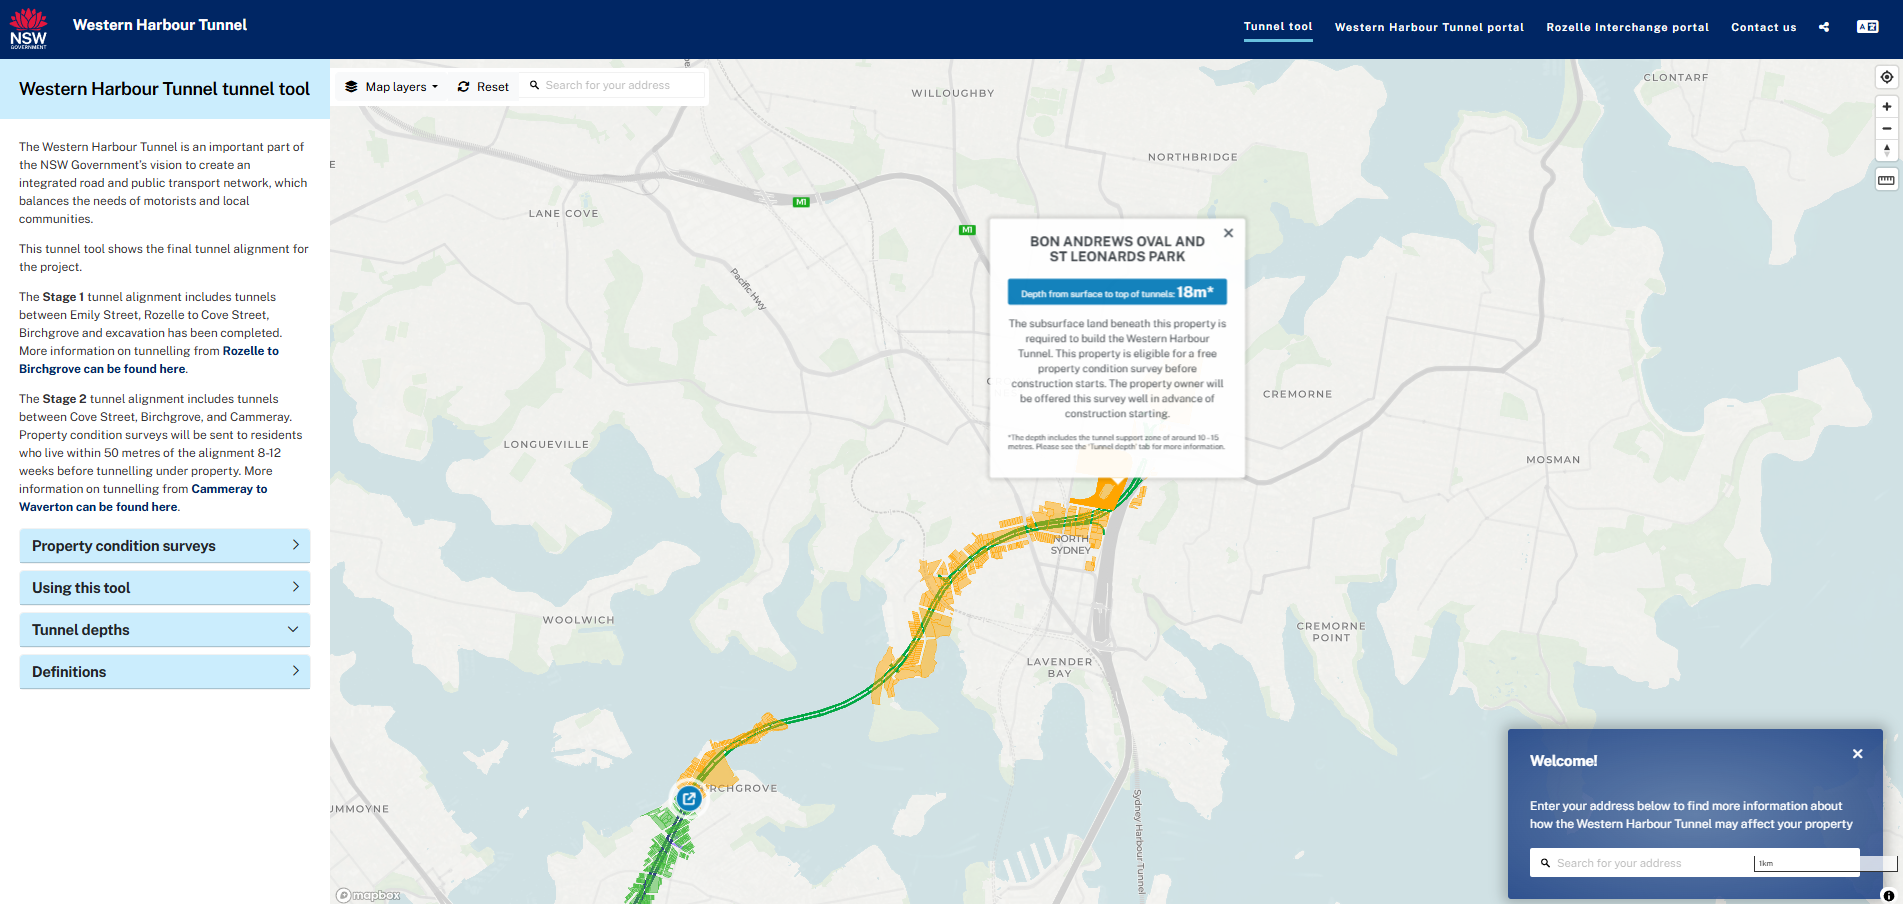Viewport: 1903px width, 904px height.
Task: Open Rozelle Interchange portal
Action: [x=1627, y=27]
